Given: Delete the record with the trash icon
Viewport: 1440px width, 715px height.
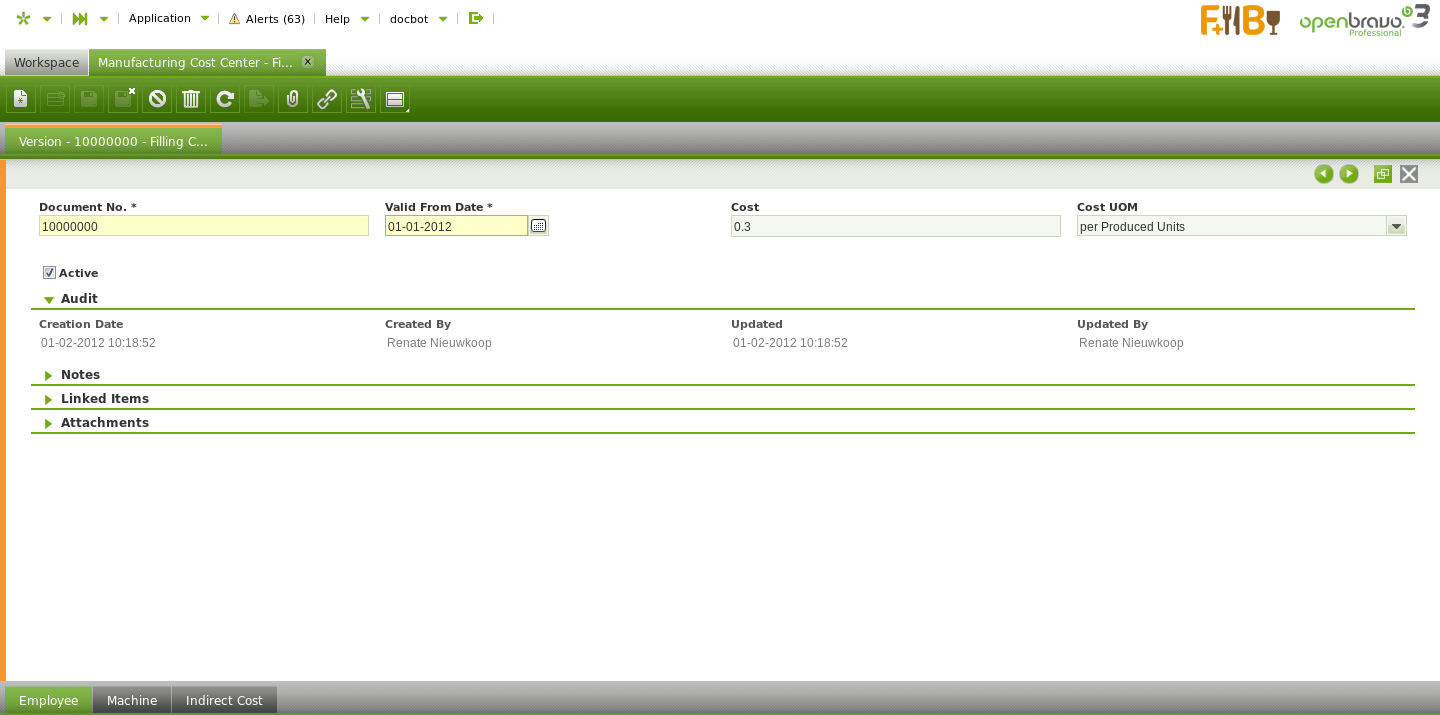Looking at the screenshot, I should pos(191,99).
